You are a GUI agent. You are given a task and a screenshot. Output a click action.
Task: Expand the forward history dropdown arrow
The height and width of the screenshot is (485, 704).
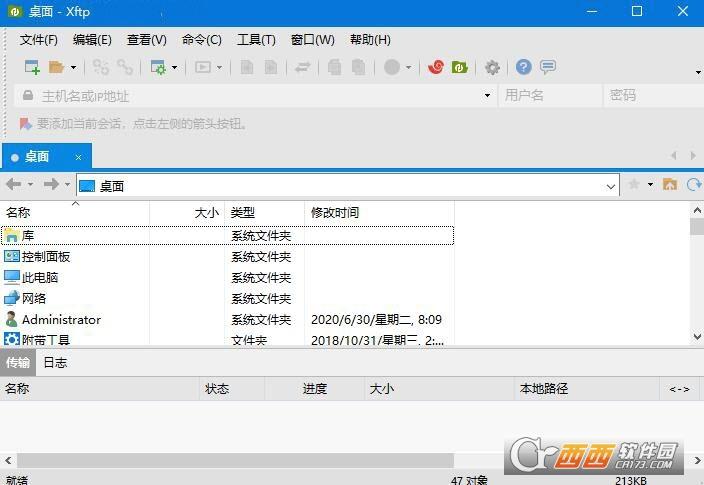(x=67, y=185)
